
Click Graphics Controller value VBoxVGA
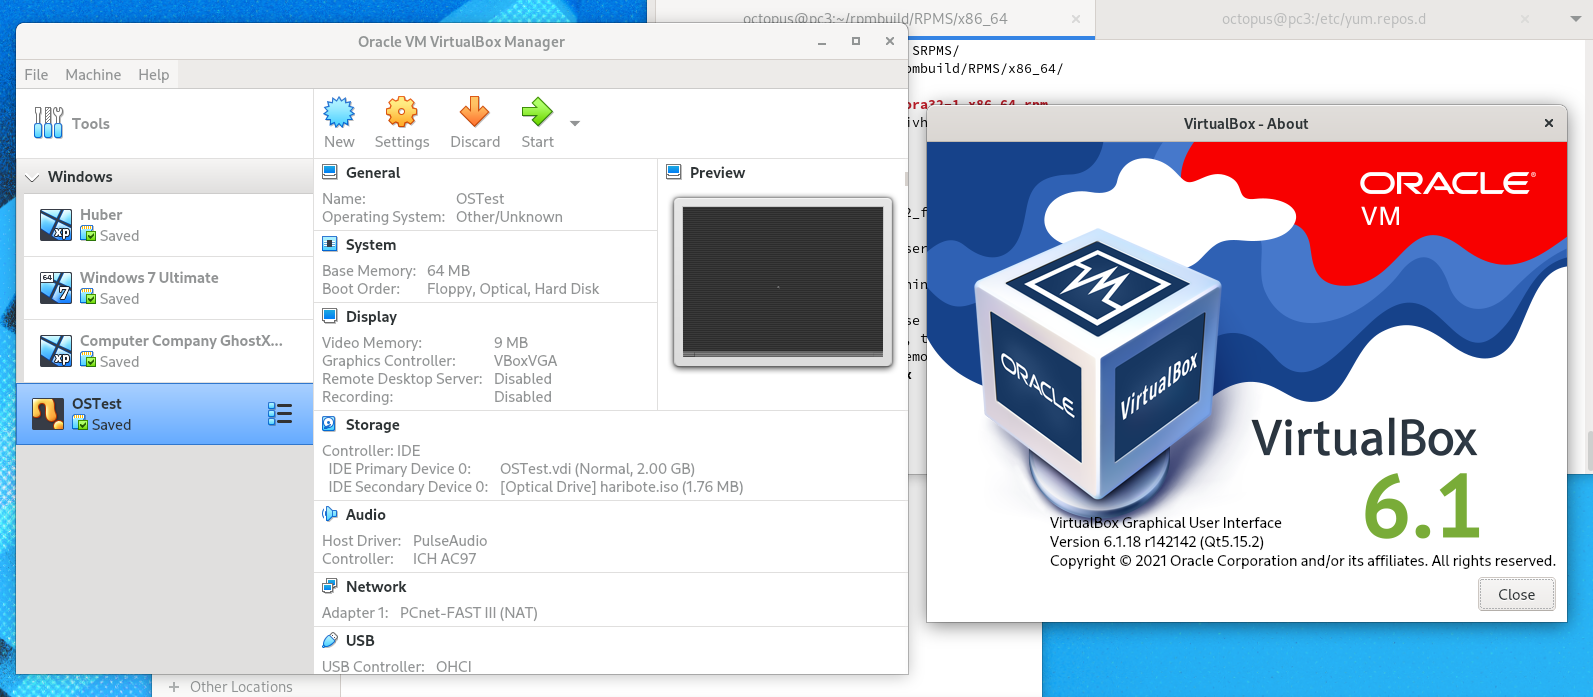pyautogui.click(x=526, y=361)
